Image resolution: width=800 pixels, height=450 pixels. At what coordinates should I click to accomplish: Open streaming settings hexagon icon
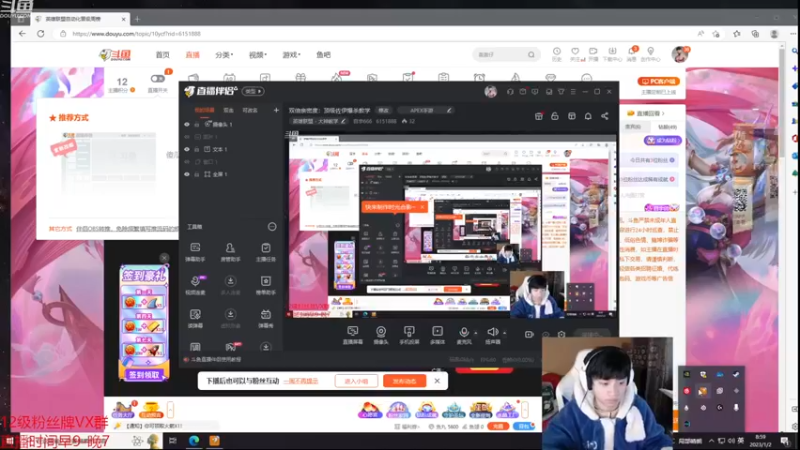tap(561, 335)
